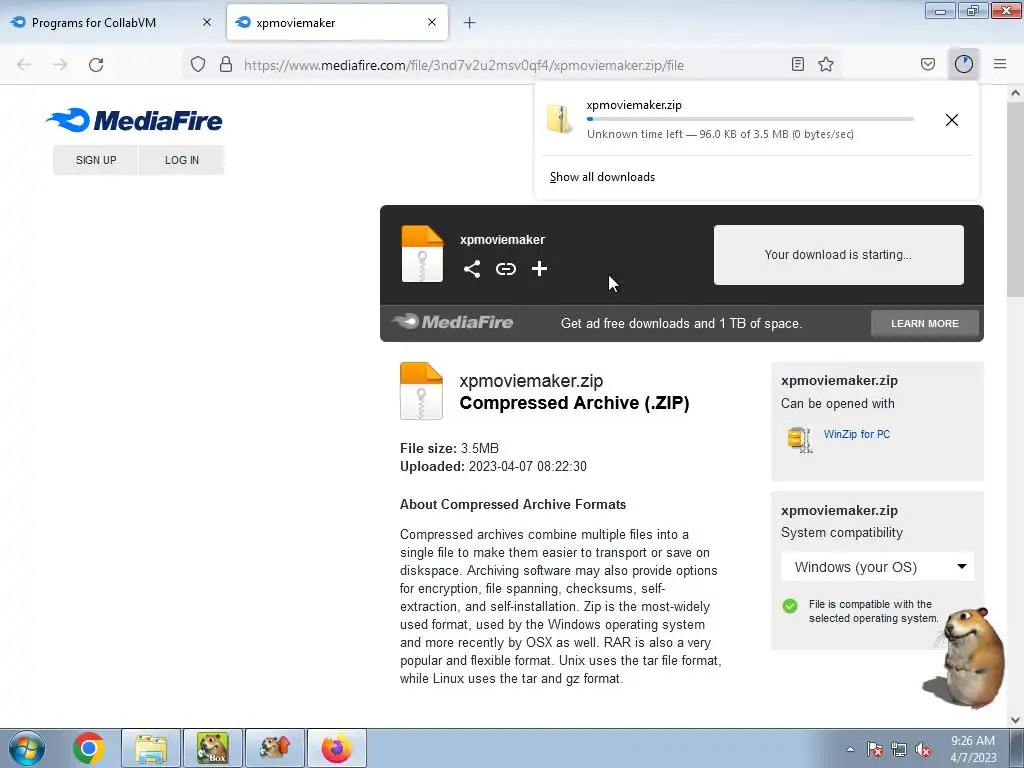Viewport: 1024px width, 768px height.
Task: Click the green compatibility checkmark icon
Action: point(790,605)
